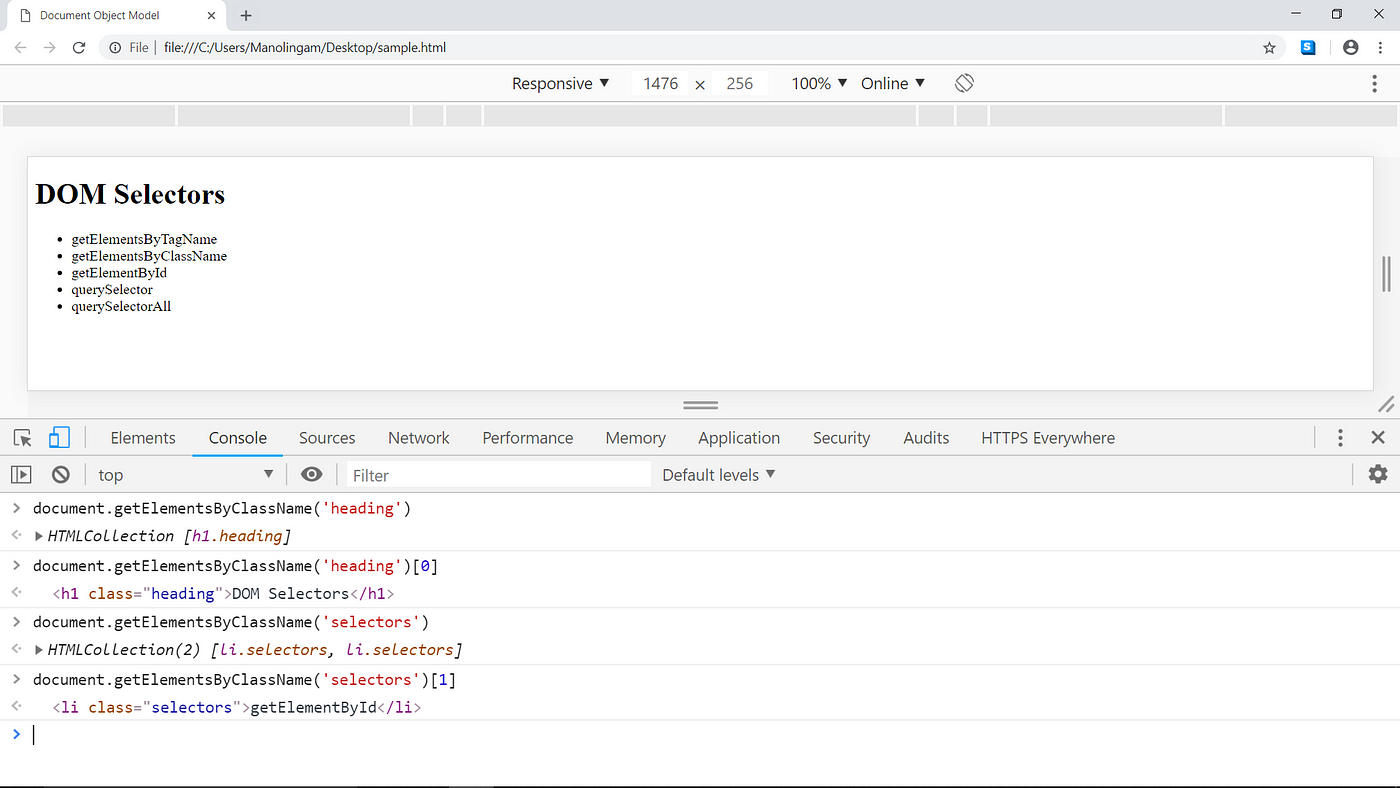Reload the sample.html page
1400x788 pixels.
tap(79, 47)
